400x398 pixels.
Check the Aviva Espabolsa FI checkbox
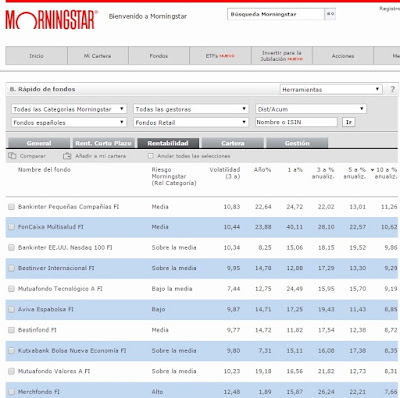[11, 309]
